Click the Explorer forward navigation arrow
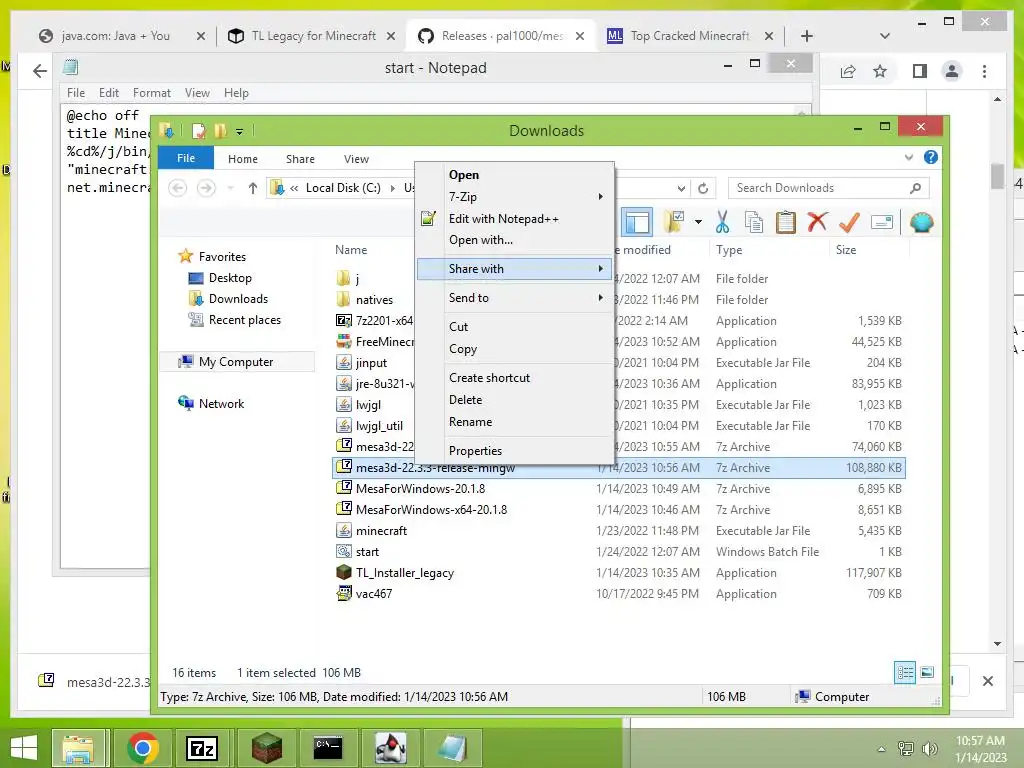 pyautogui.click(x=206, y=188)
